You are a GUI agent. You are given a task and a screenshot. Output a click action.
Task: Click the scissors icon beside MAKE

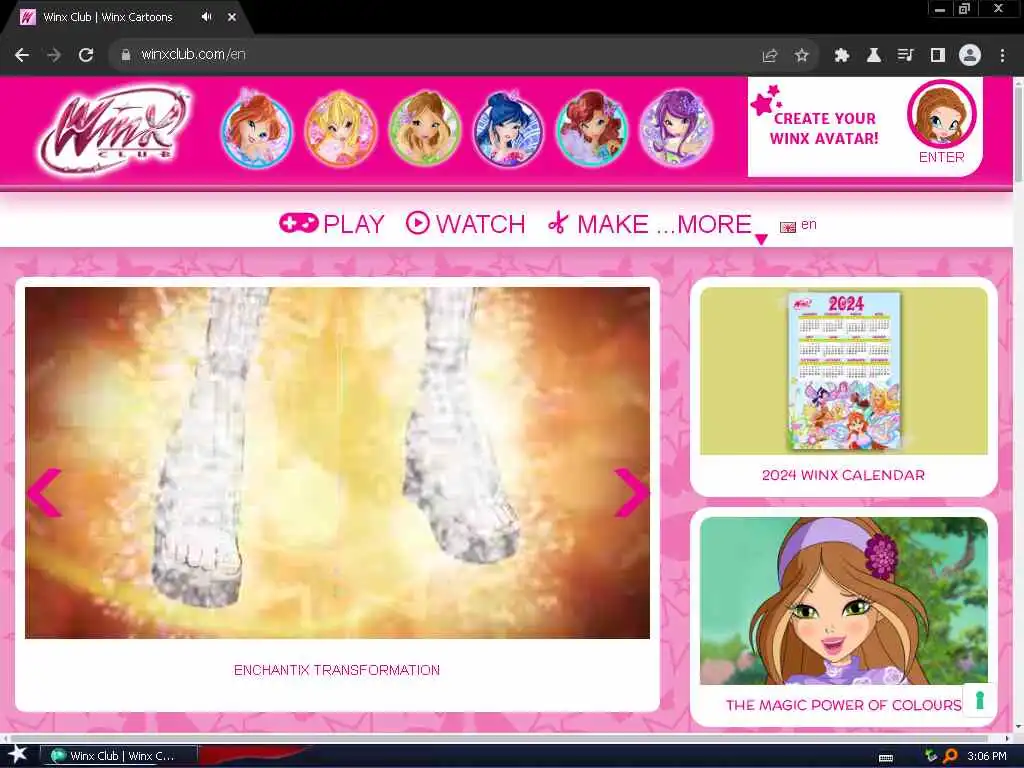coord(558,223)
